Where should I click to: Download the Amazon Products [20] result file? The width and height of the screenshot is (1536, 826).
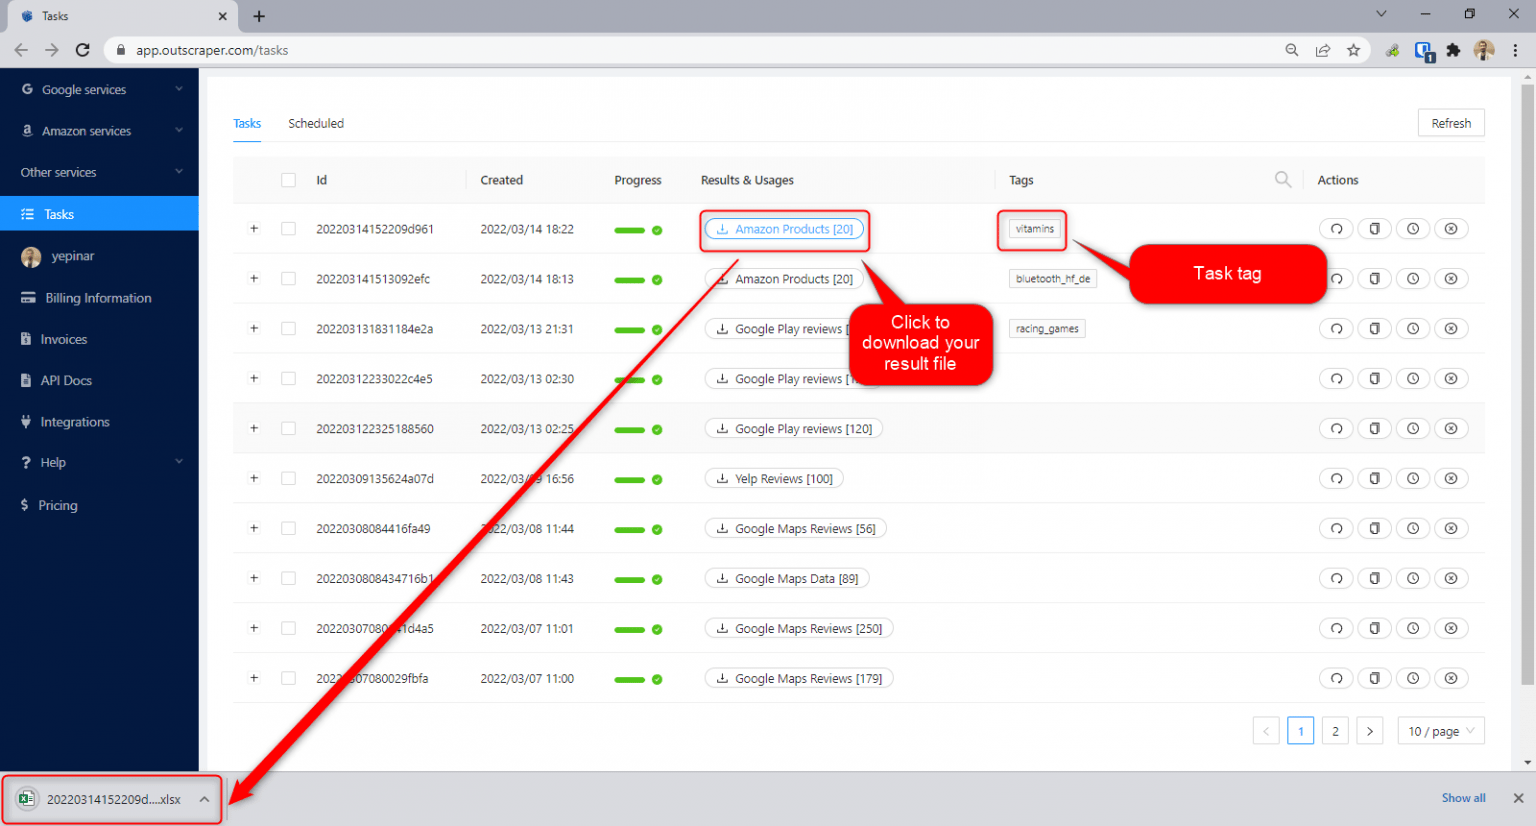click(784, 229)
